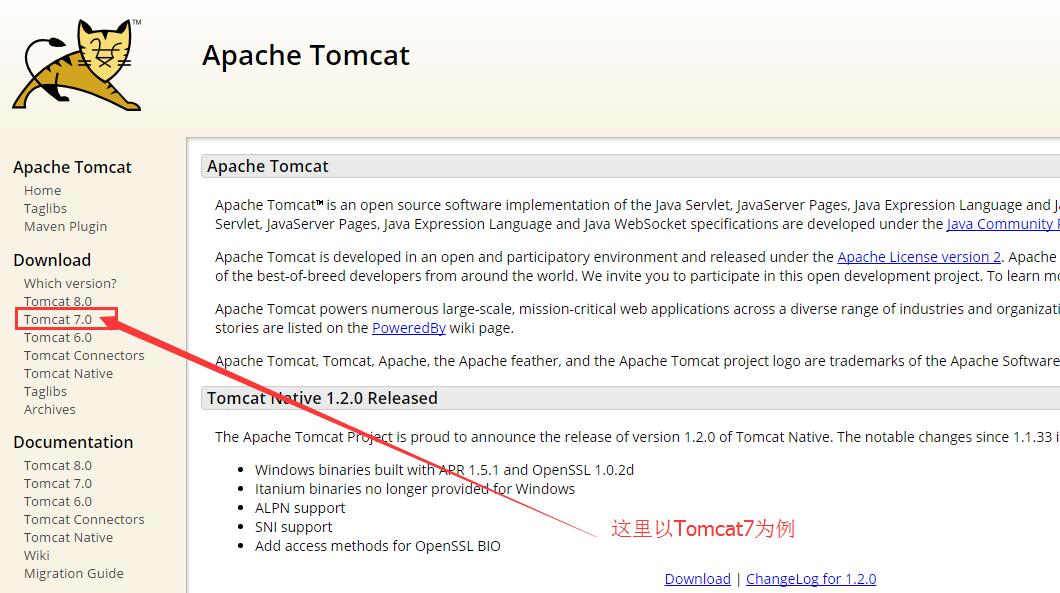Image resolution: width=1060 pixels, height=593 pixels.
Task: Click 'Add access methods for OpenSSL BIO' text
Action: 377,546
